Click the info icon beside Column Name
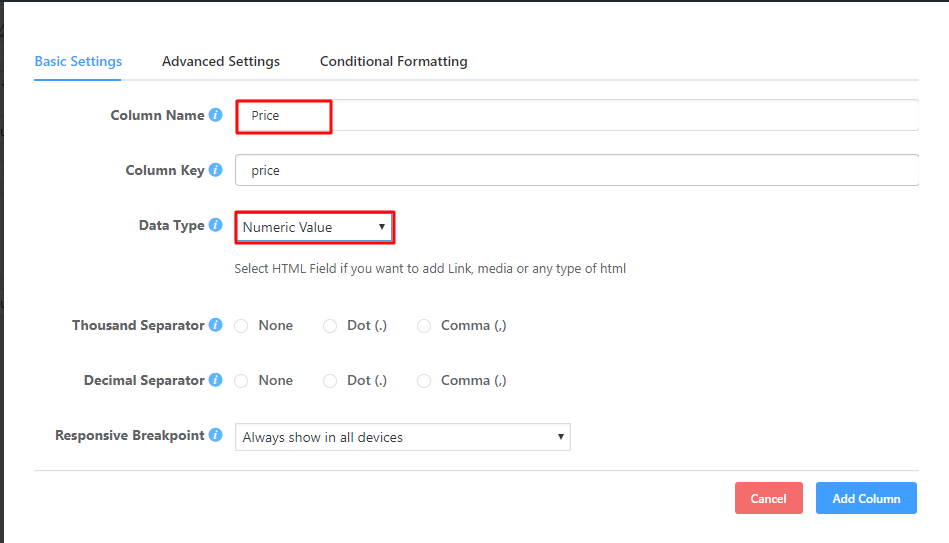This screenshot has width=949, height=543. pos(215,115)
